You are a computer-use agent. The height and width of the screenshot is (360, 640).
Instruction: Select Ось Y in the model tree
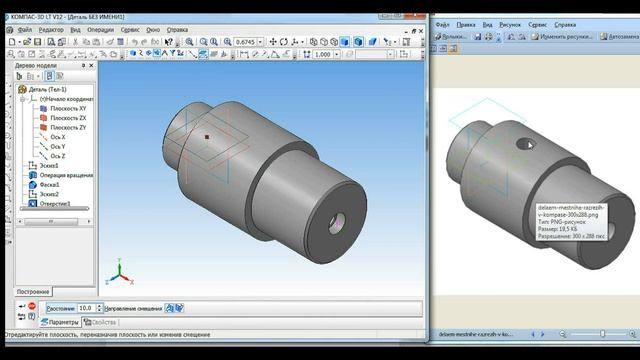58,147
